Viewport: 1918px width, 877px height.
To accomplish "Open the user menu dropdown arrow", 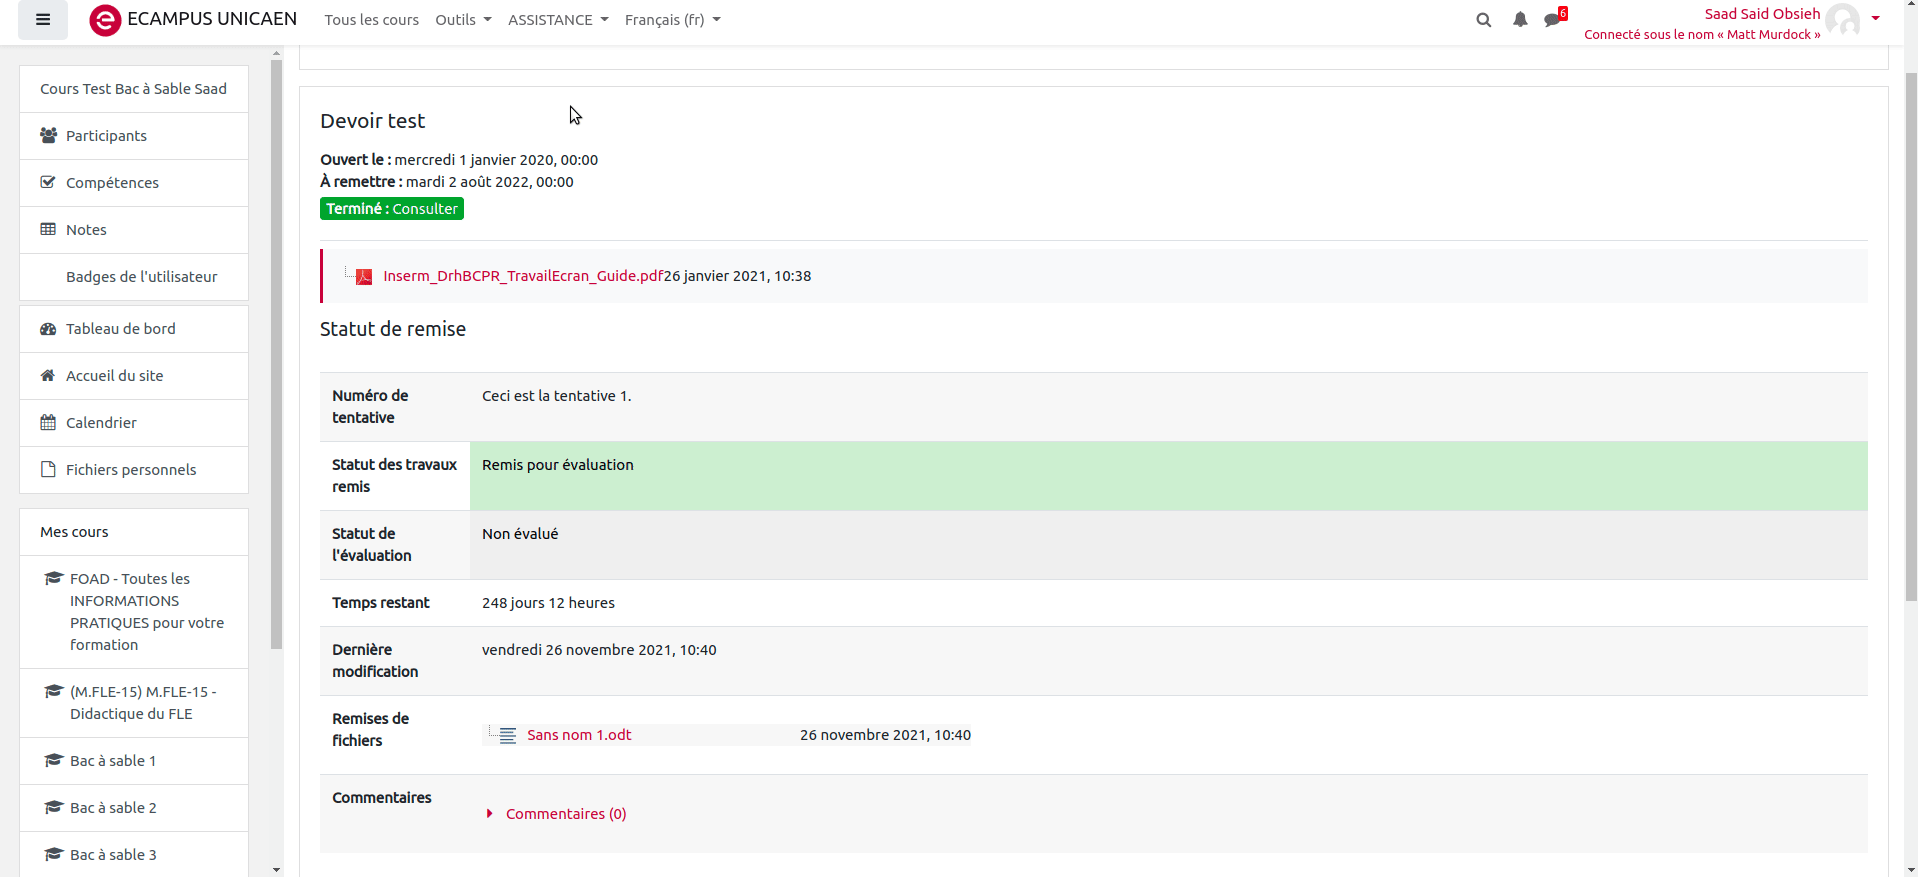I will pos(1876,18).
